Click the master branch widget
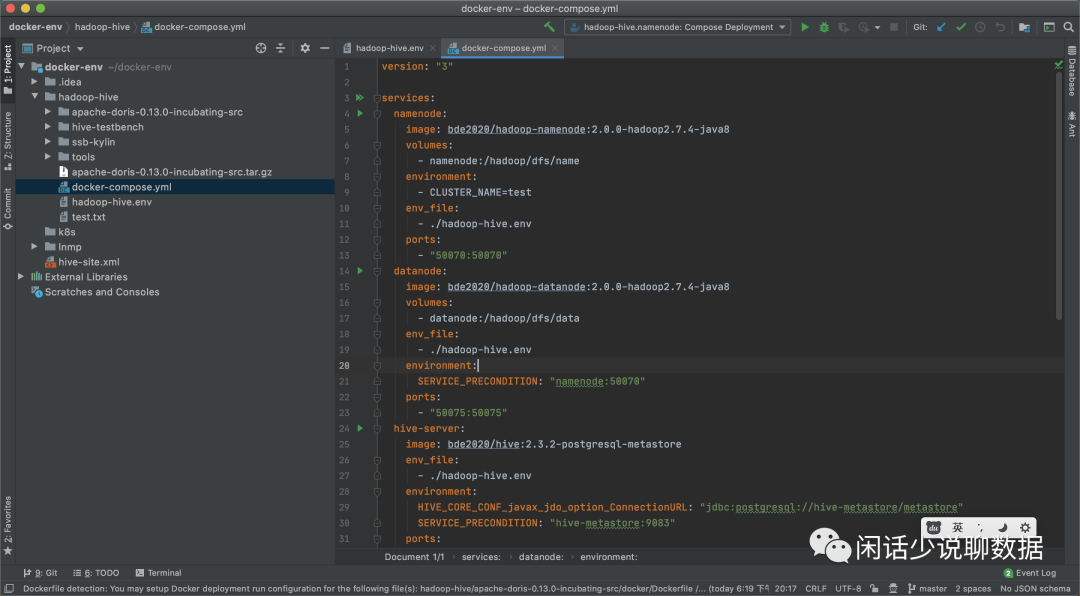The image size is (1080, 596). click(x=926, y=589)
